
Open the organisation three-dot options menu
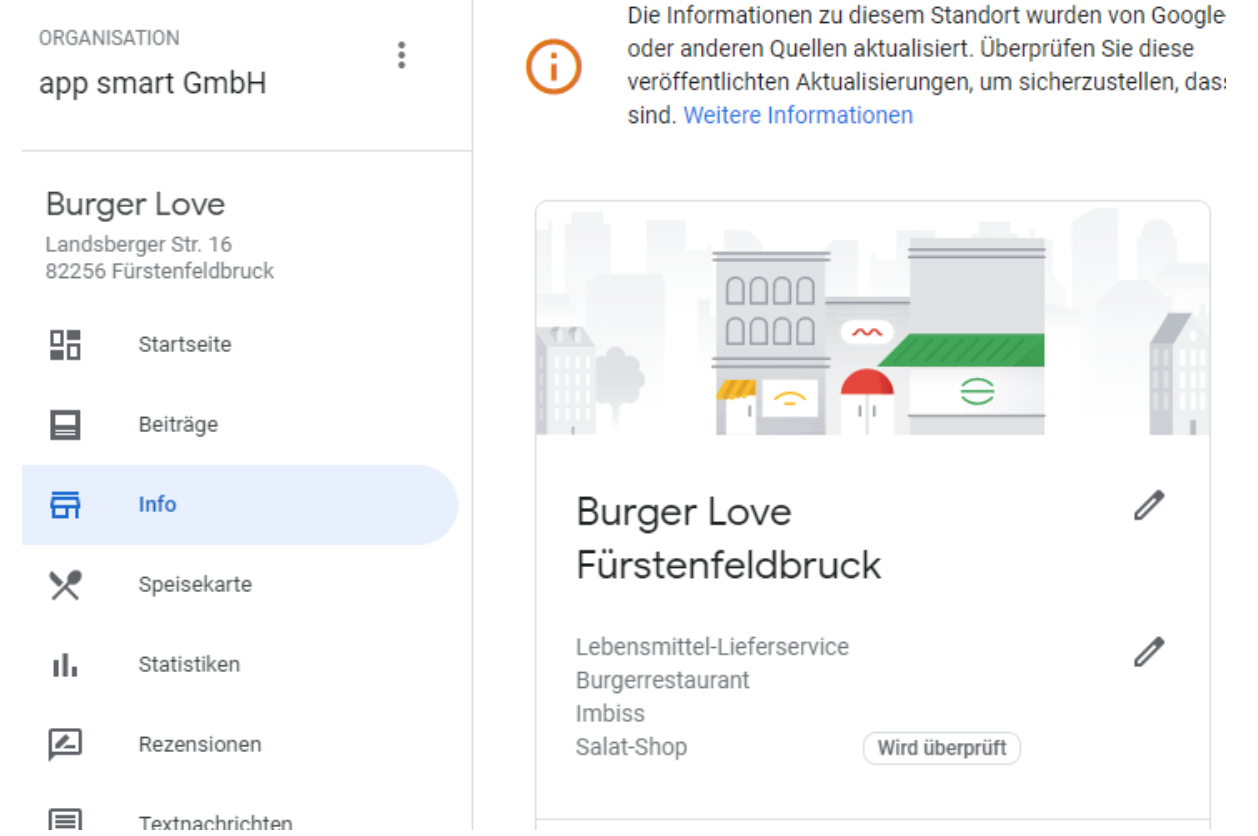pos(401,55)
